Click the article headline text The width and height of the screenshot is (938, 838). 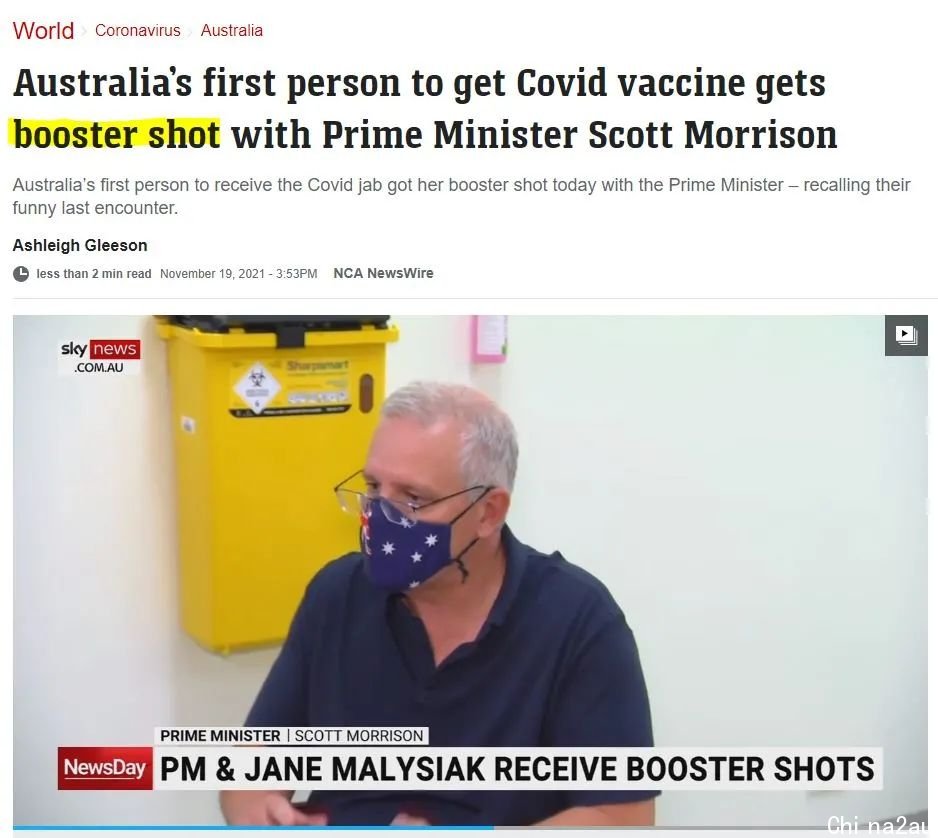click(x=425, y=108)
